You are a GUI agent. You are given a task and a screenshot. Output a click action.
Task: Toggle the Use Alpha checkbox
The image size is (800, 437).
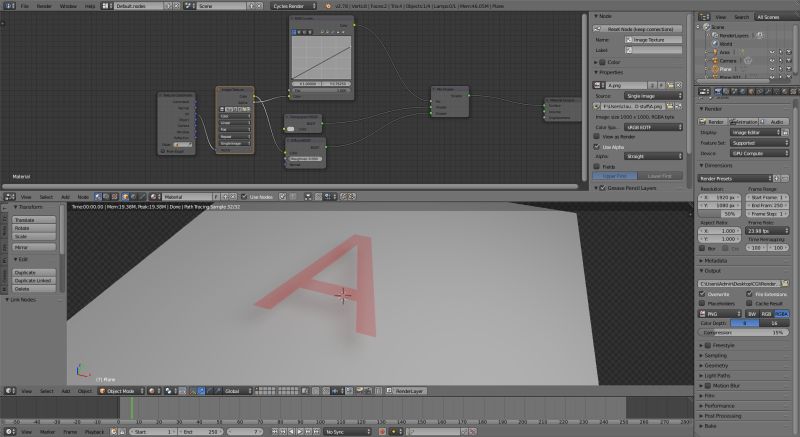[596, 147]
